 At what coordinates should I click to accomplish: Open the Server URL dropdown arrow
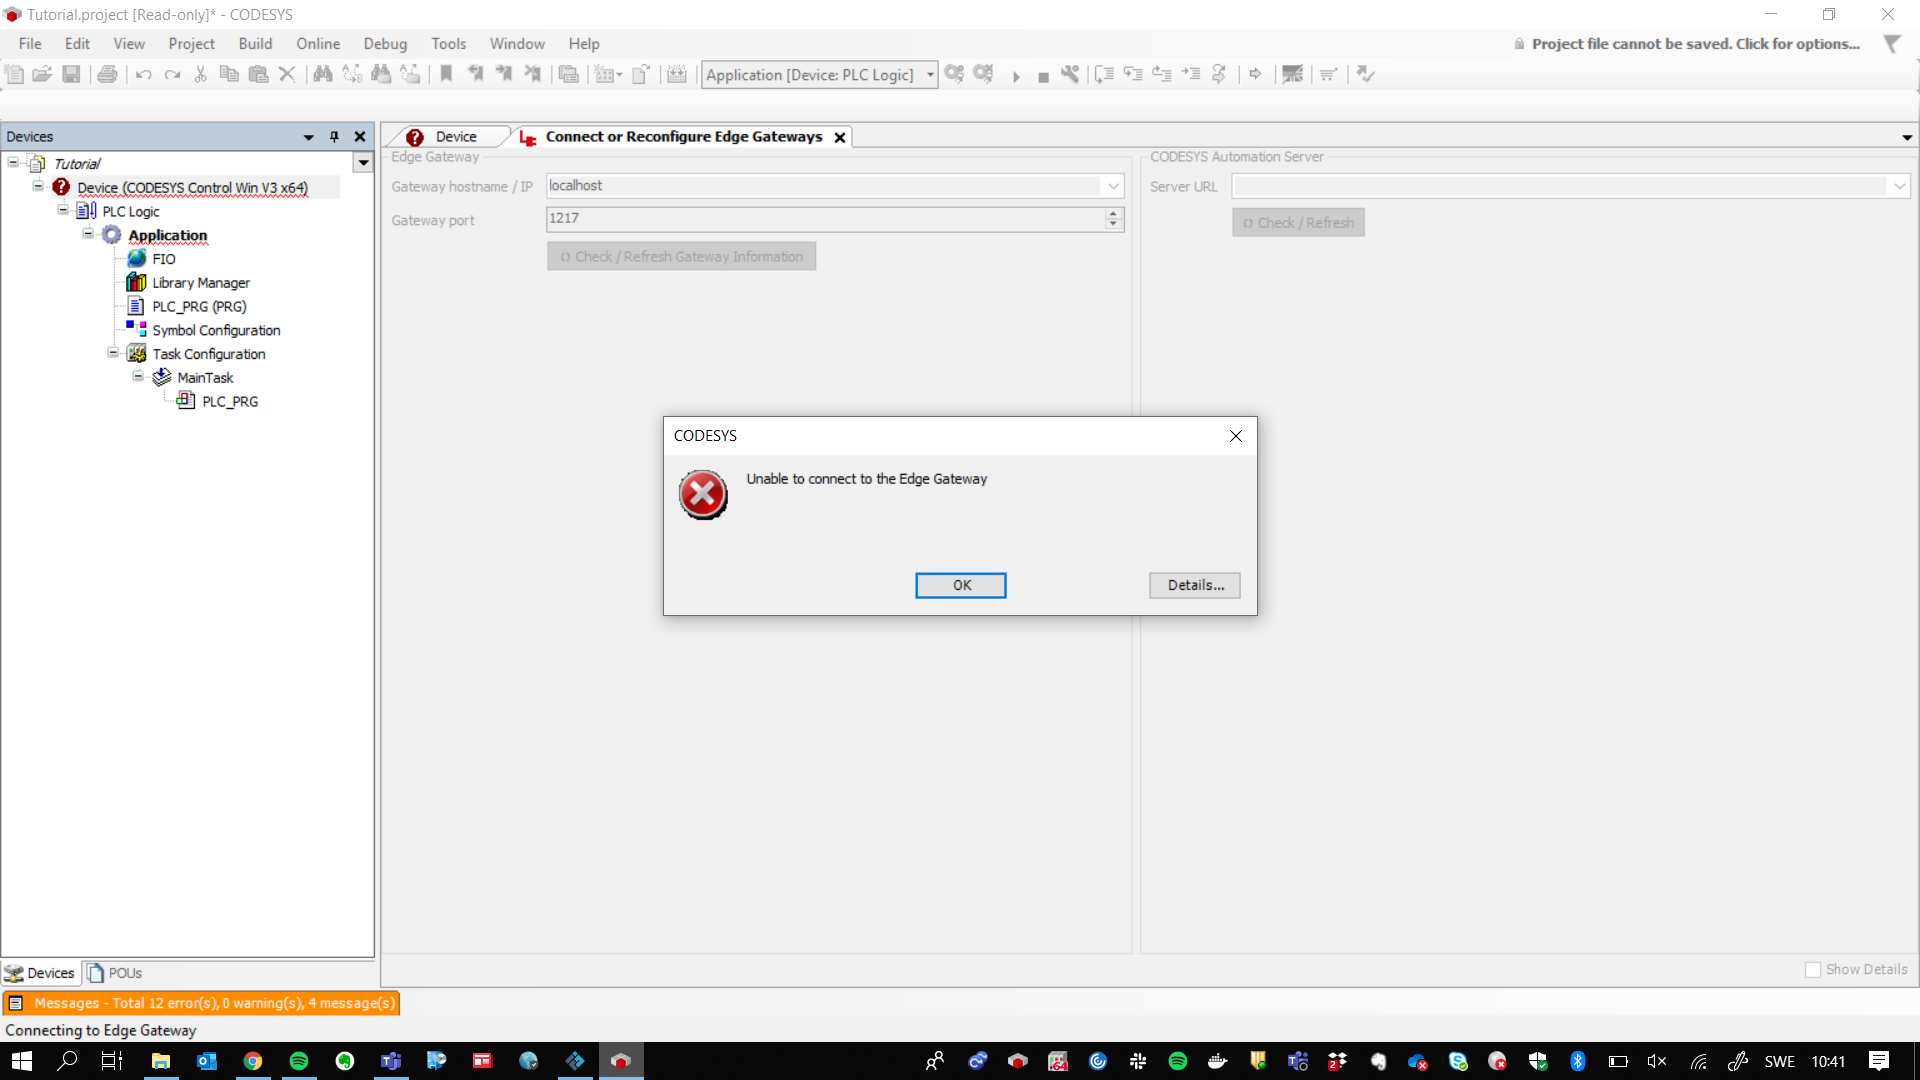[x=1899, y=186]
